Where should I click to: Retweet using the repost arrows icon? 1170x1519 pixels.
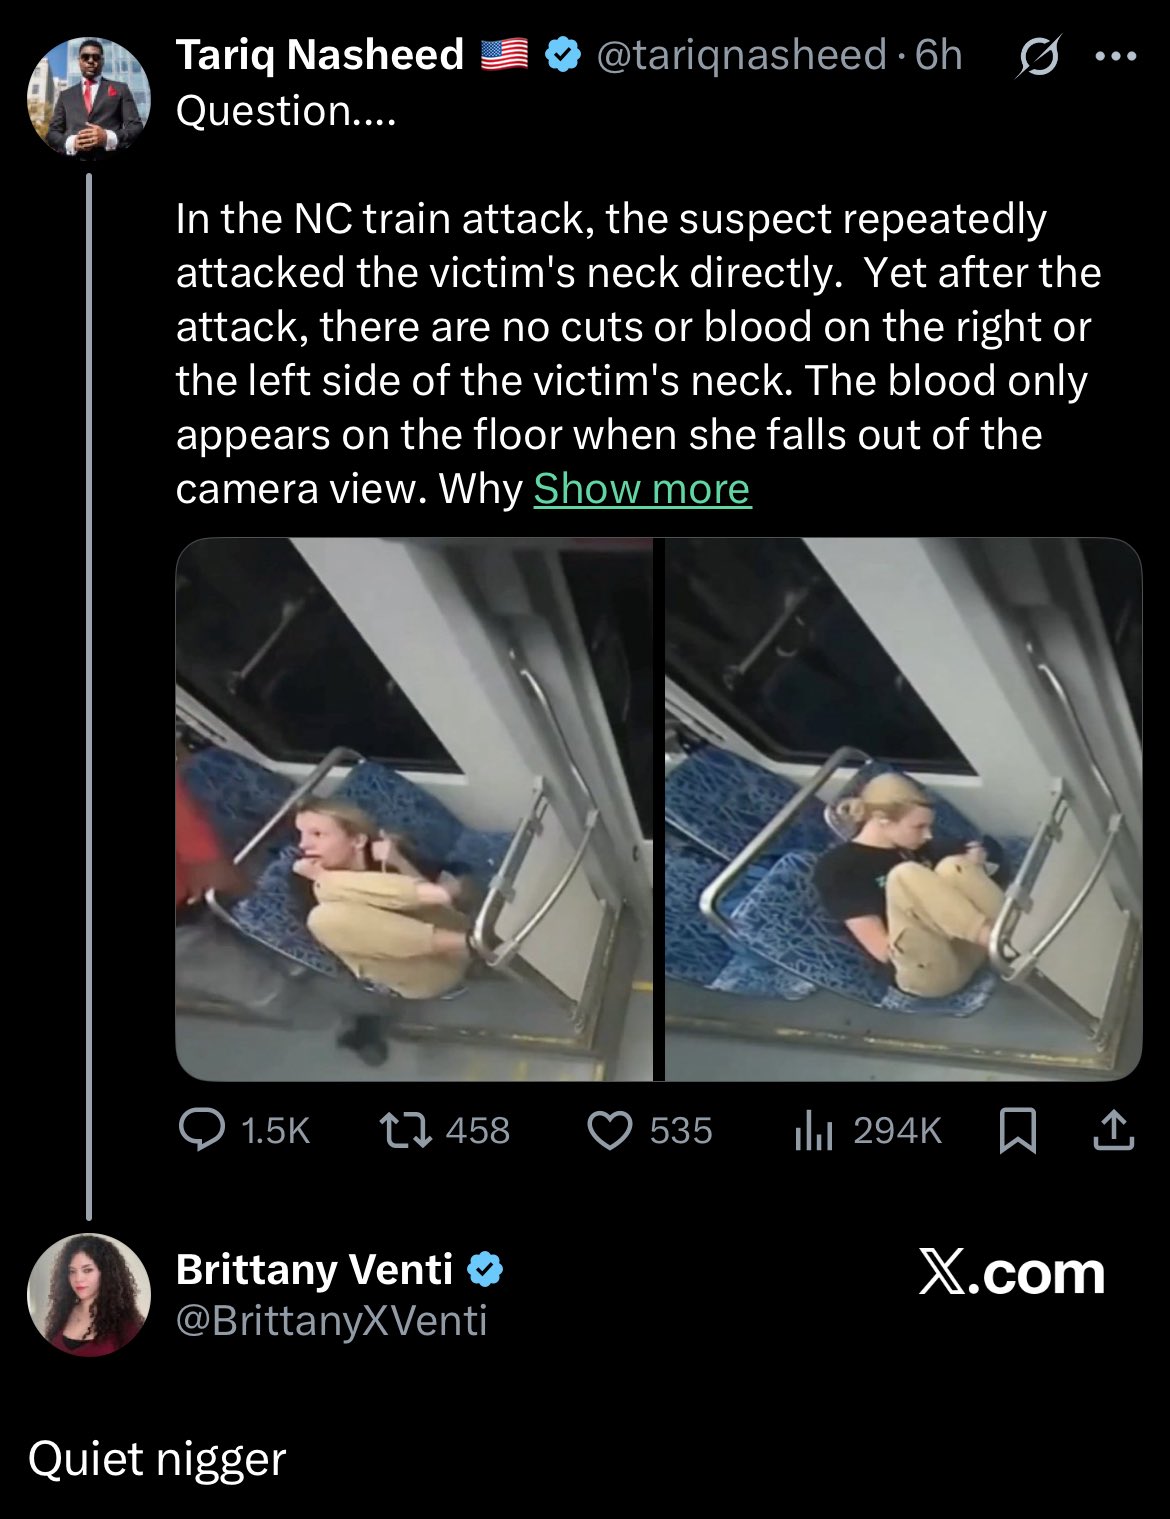[x=405, y=1131]
